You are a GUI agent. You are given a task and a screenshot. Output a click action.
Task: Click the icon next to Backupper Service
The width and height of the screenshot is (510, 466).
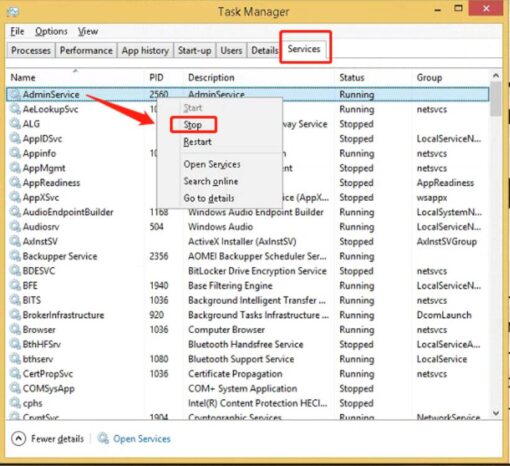pyautogui.click(x=15, y=256)
